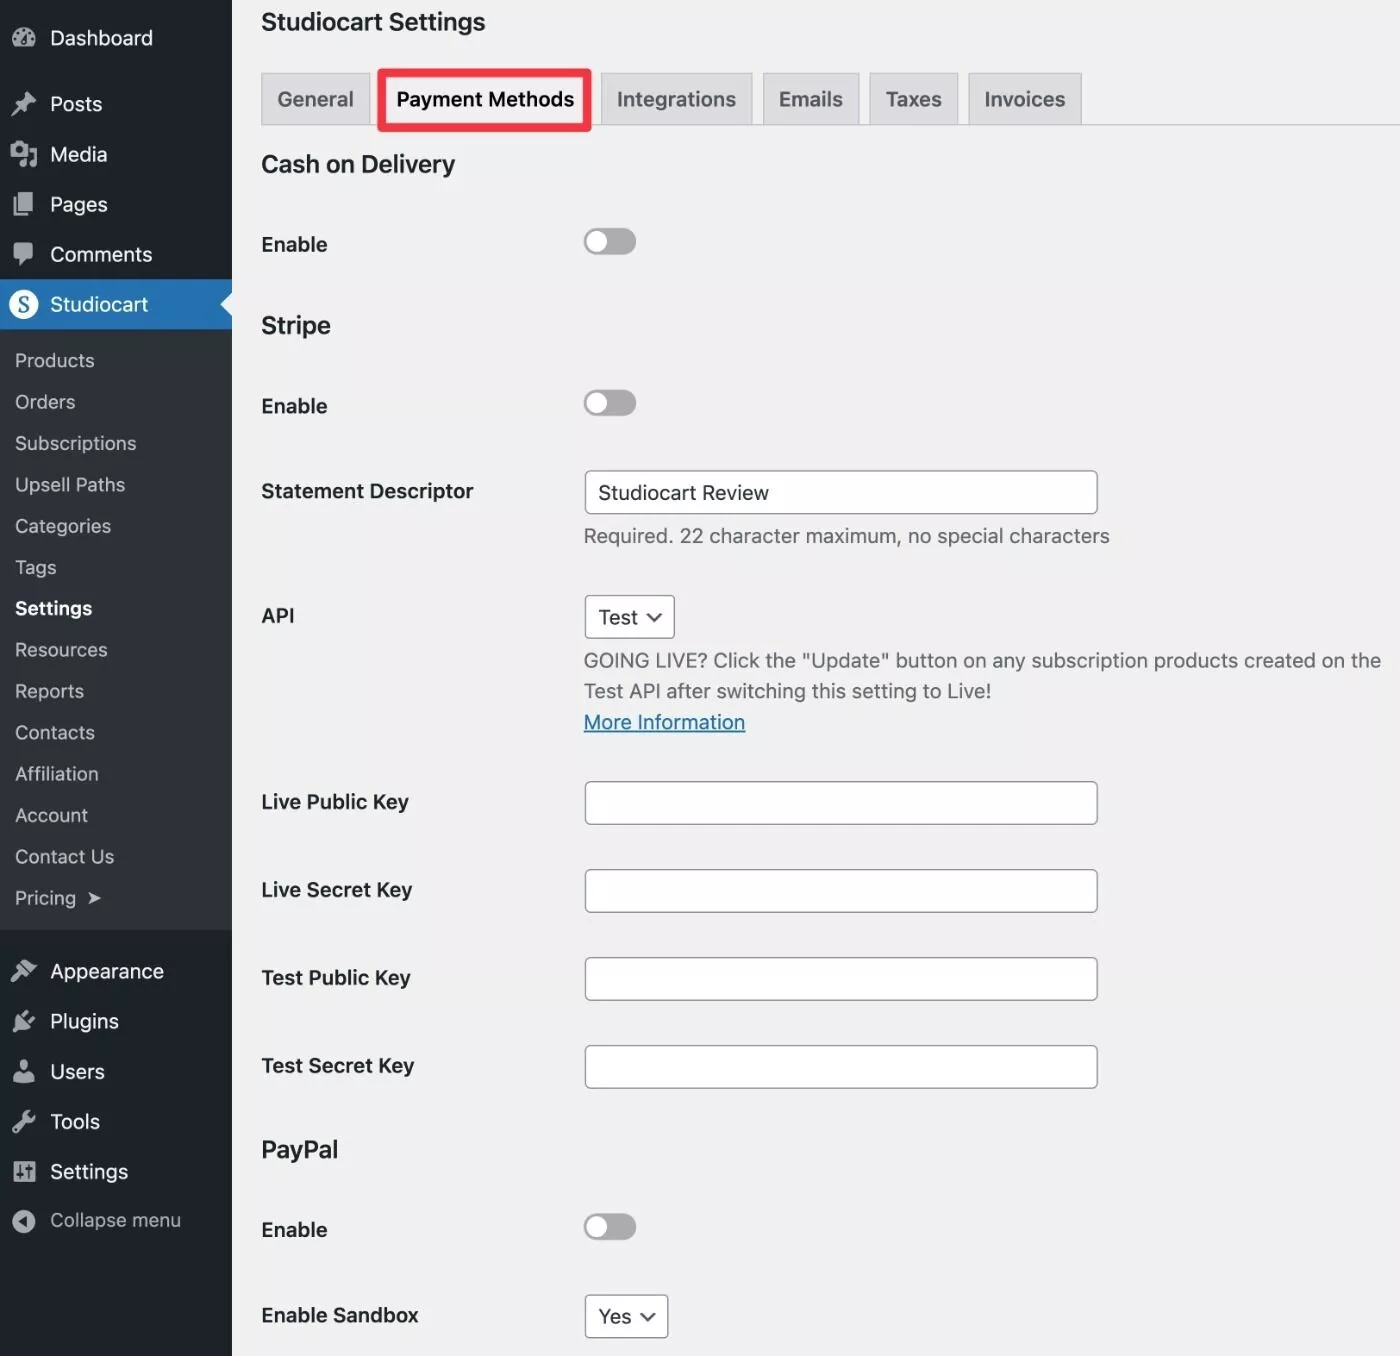The height and width of the screenshot is (1356, 1400).
Task: Click the Plugins menu label
Action: click(85, 1021)
